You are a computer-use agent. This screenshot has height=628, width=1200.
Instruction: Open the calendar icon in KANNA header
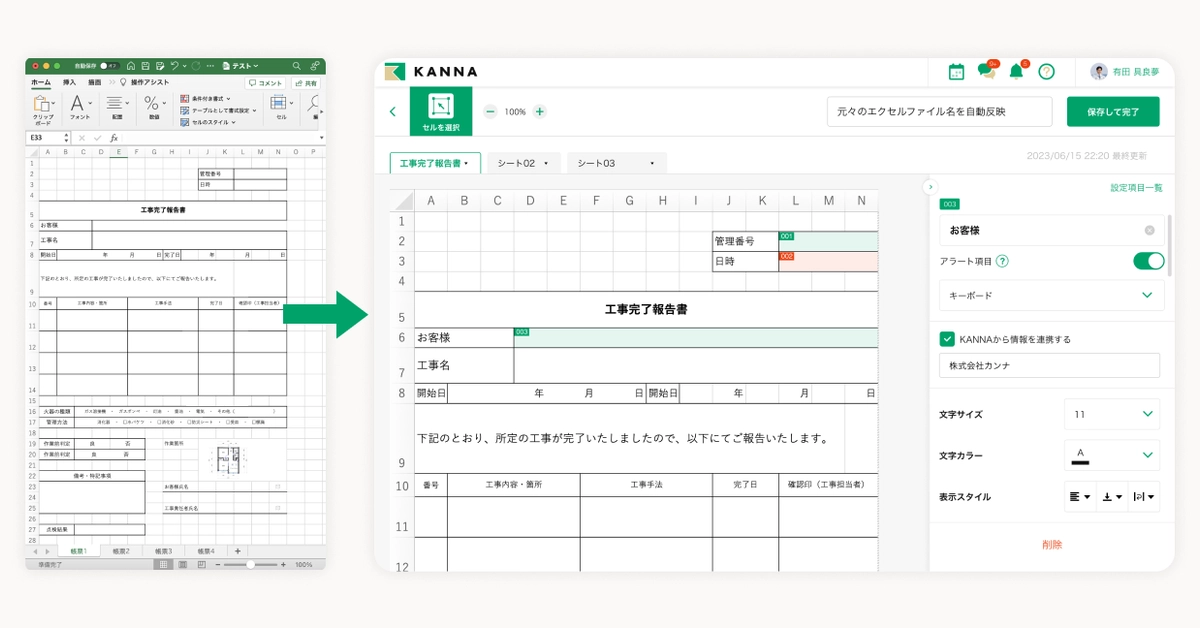tap(956, 71)
